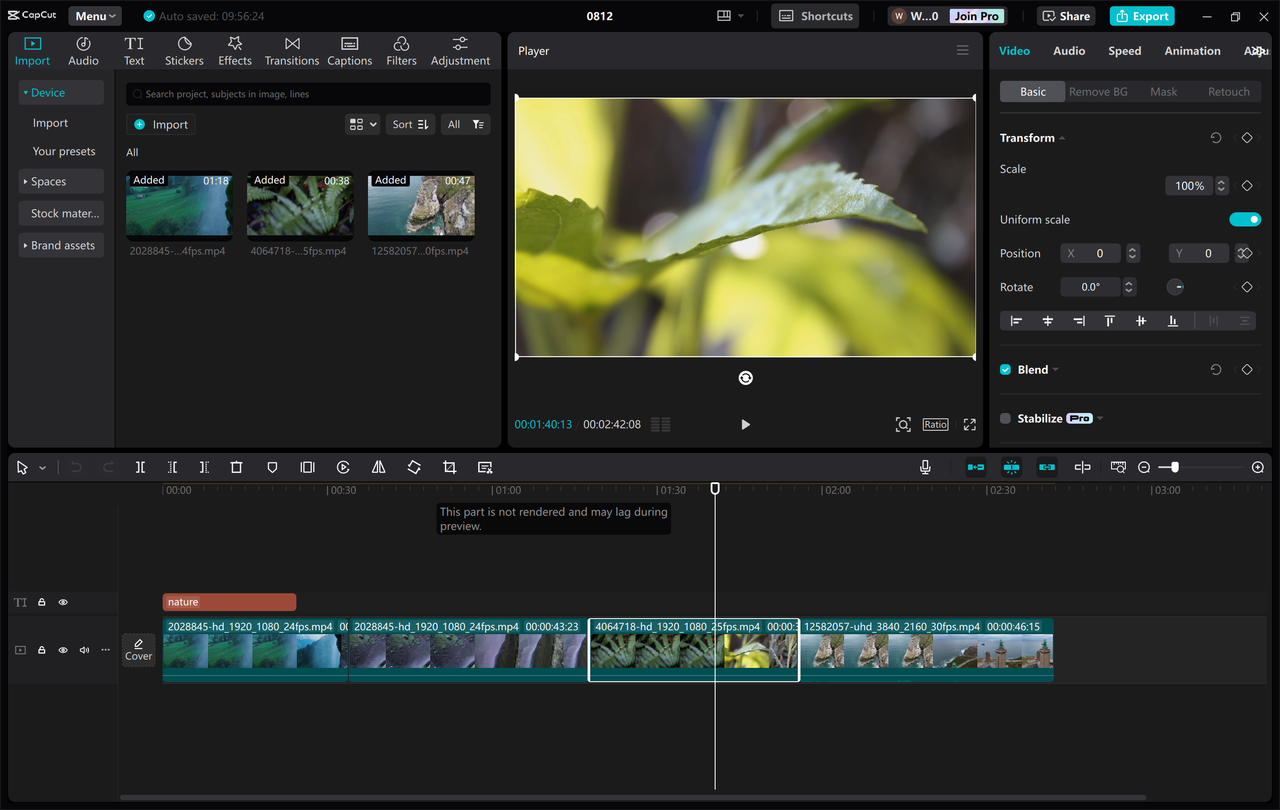
Task: Open the Effects panel in the media bar
Action: click(234, 50)
